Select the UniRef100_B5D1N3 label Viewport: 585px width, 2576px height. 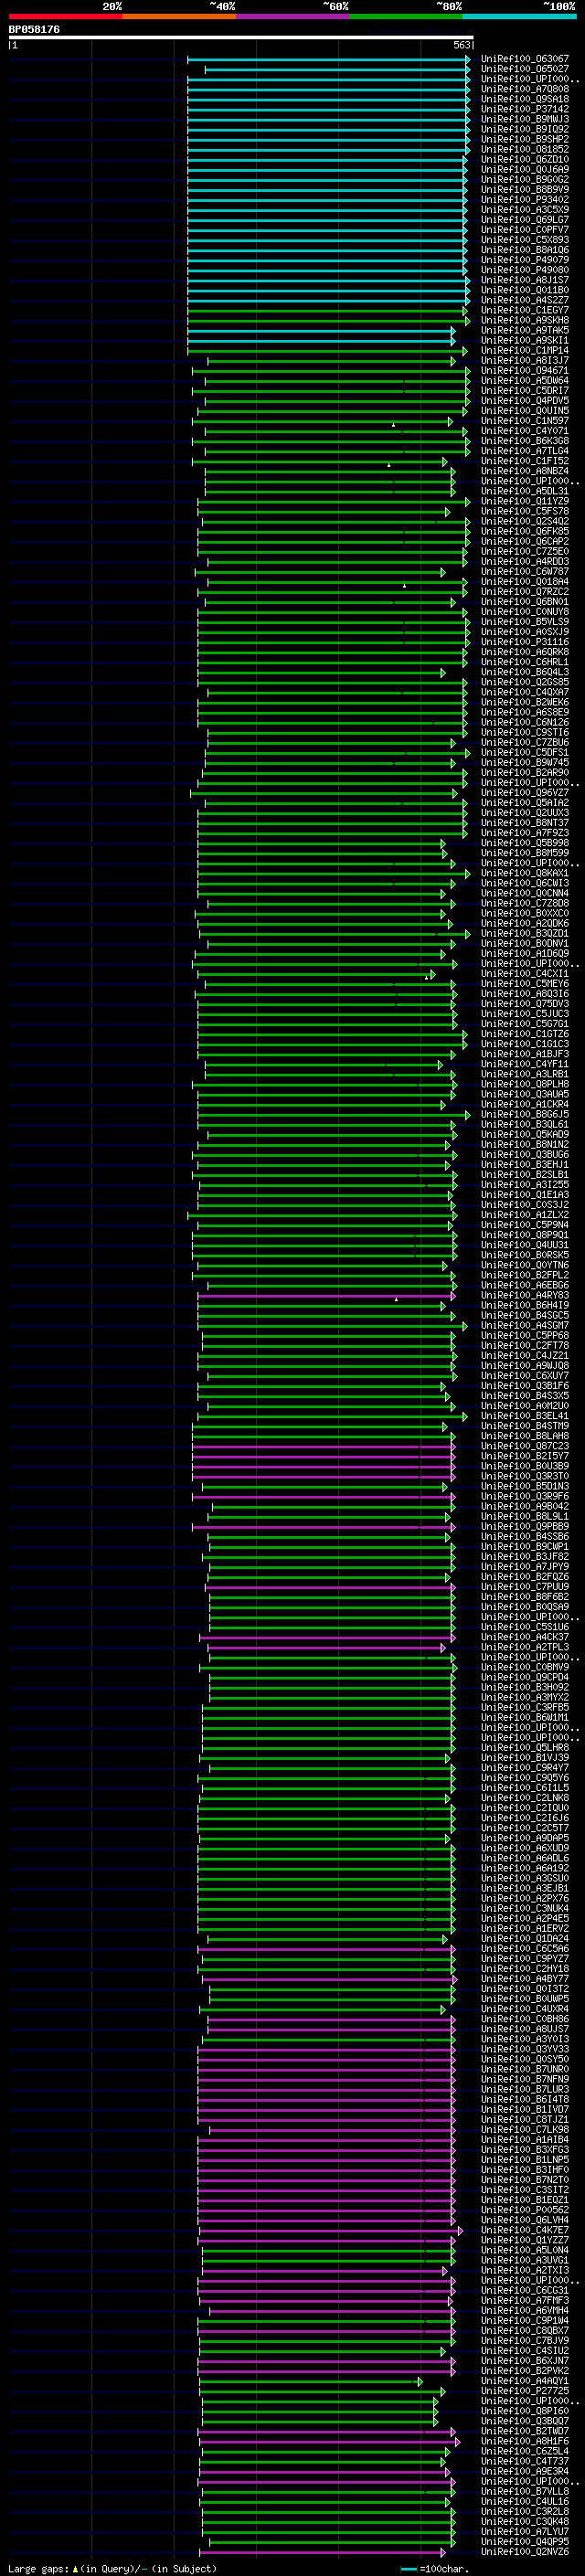[x=525, y=1486]
